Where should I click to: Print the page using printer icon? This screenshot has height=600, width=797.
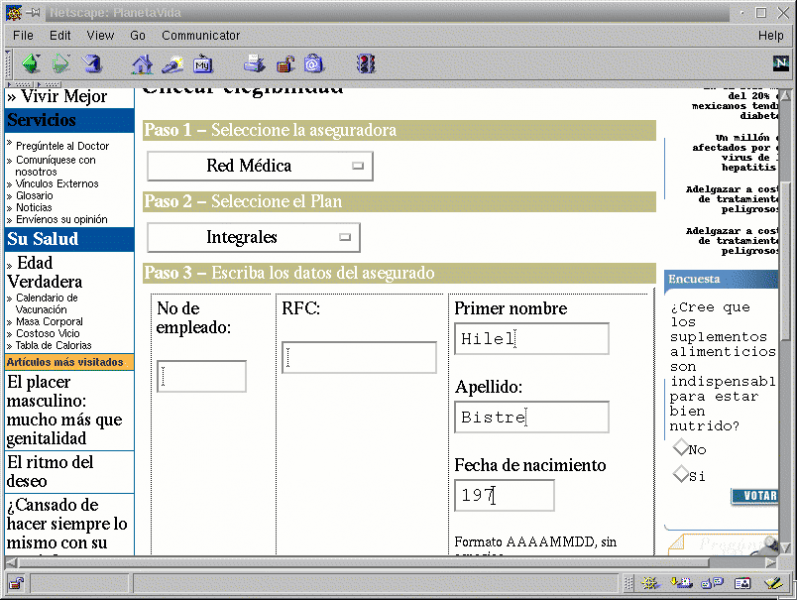[254, 64]
